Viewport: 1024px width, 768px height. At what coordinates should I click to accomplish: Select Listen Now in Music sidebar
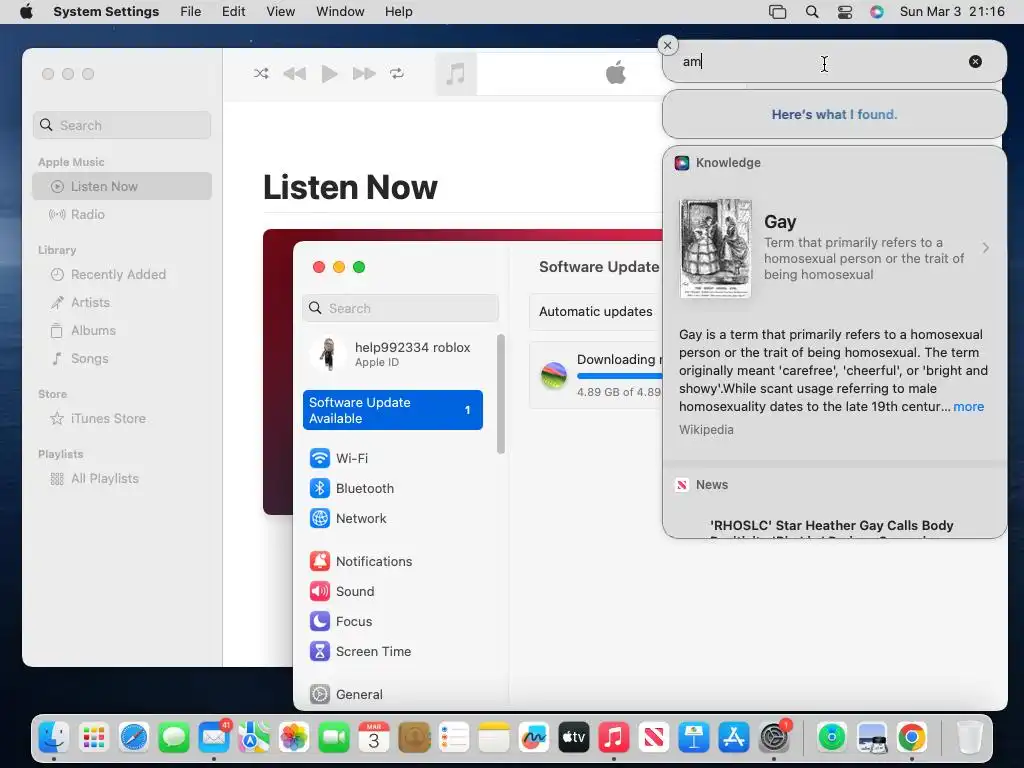(x=122, y=186)
